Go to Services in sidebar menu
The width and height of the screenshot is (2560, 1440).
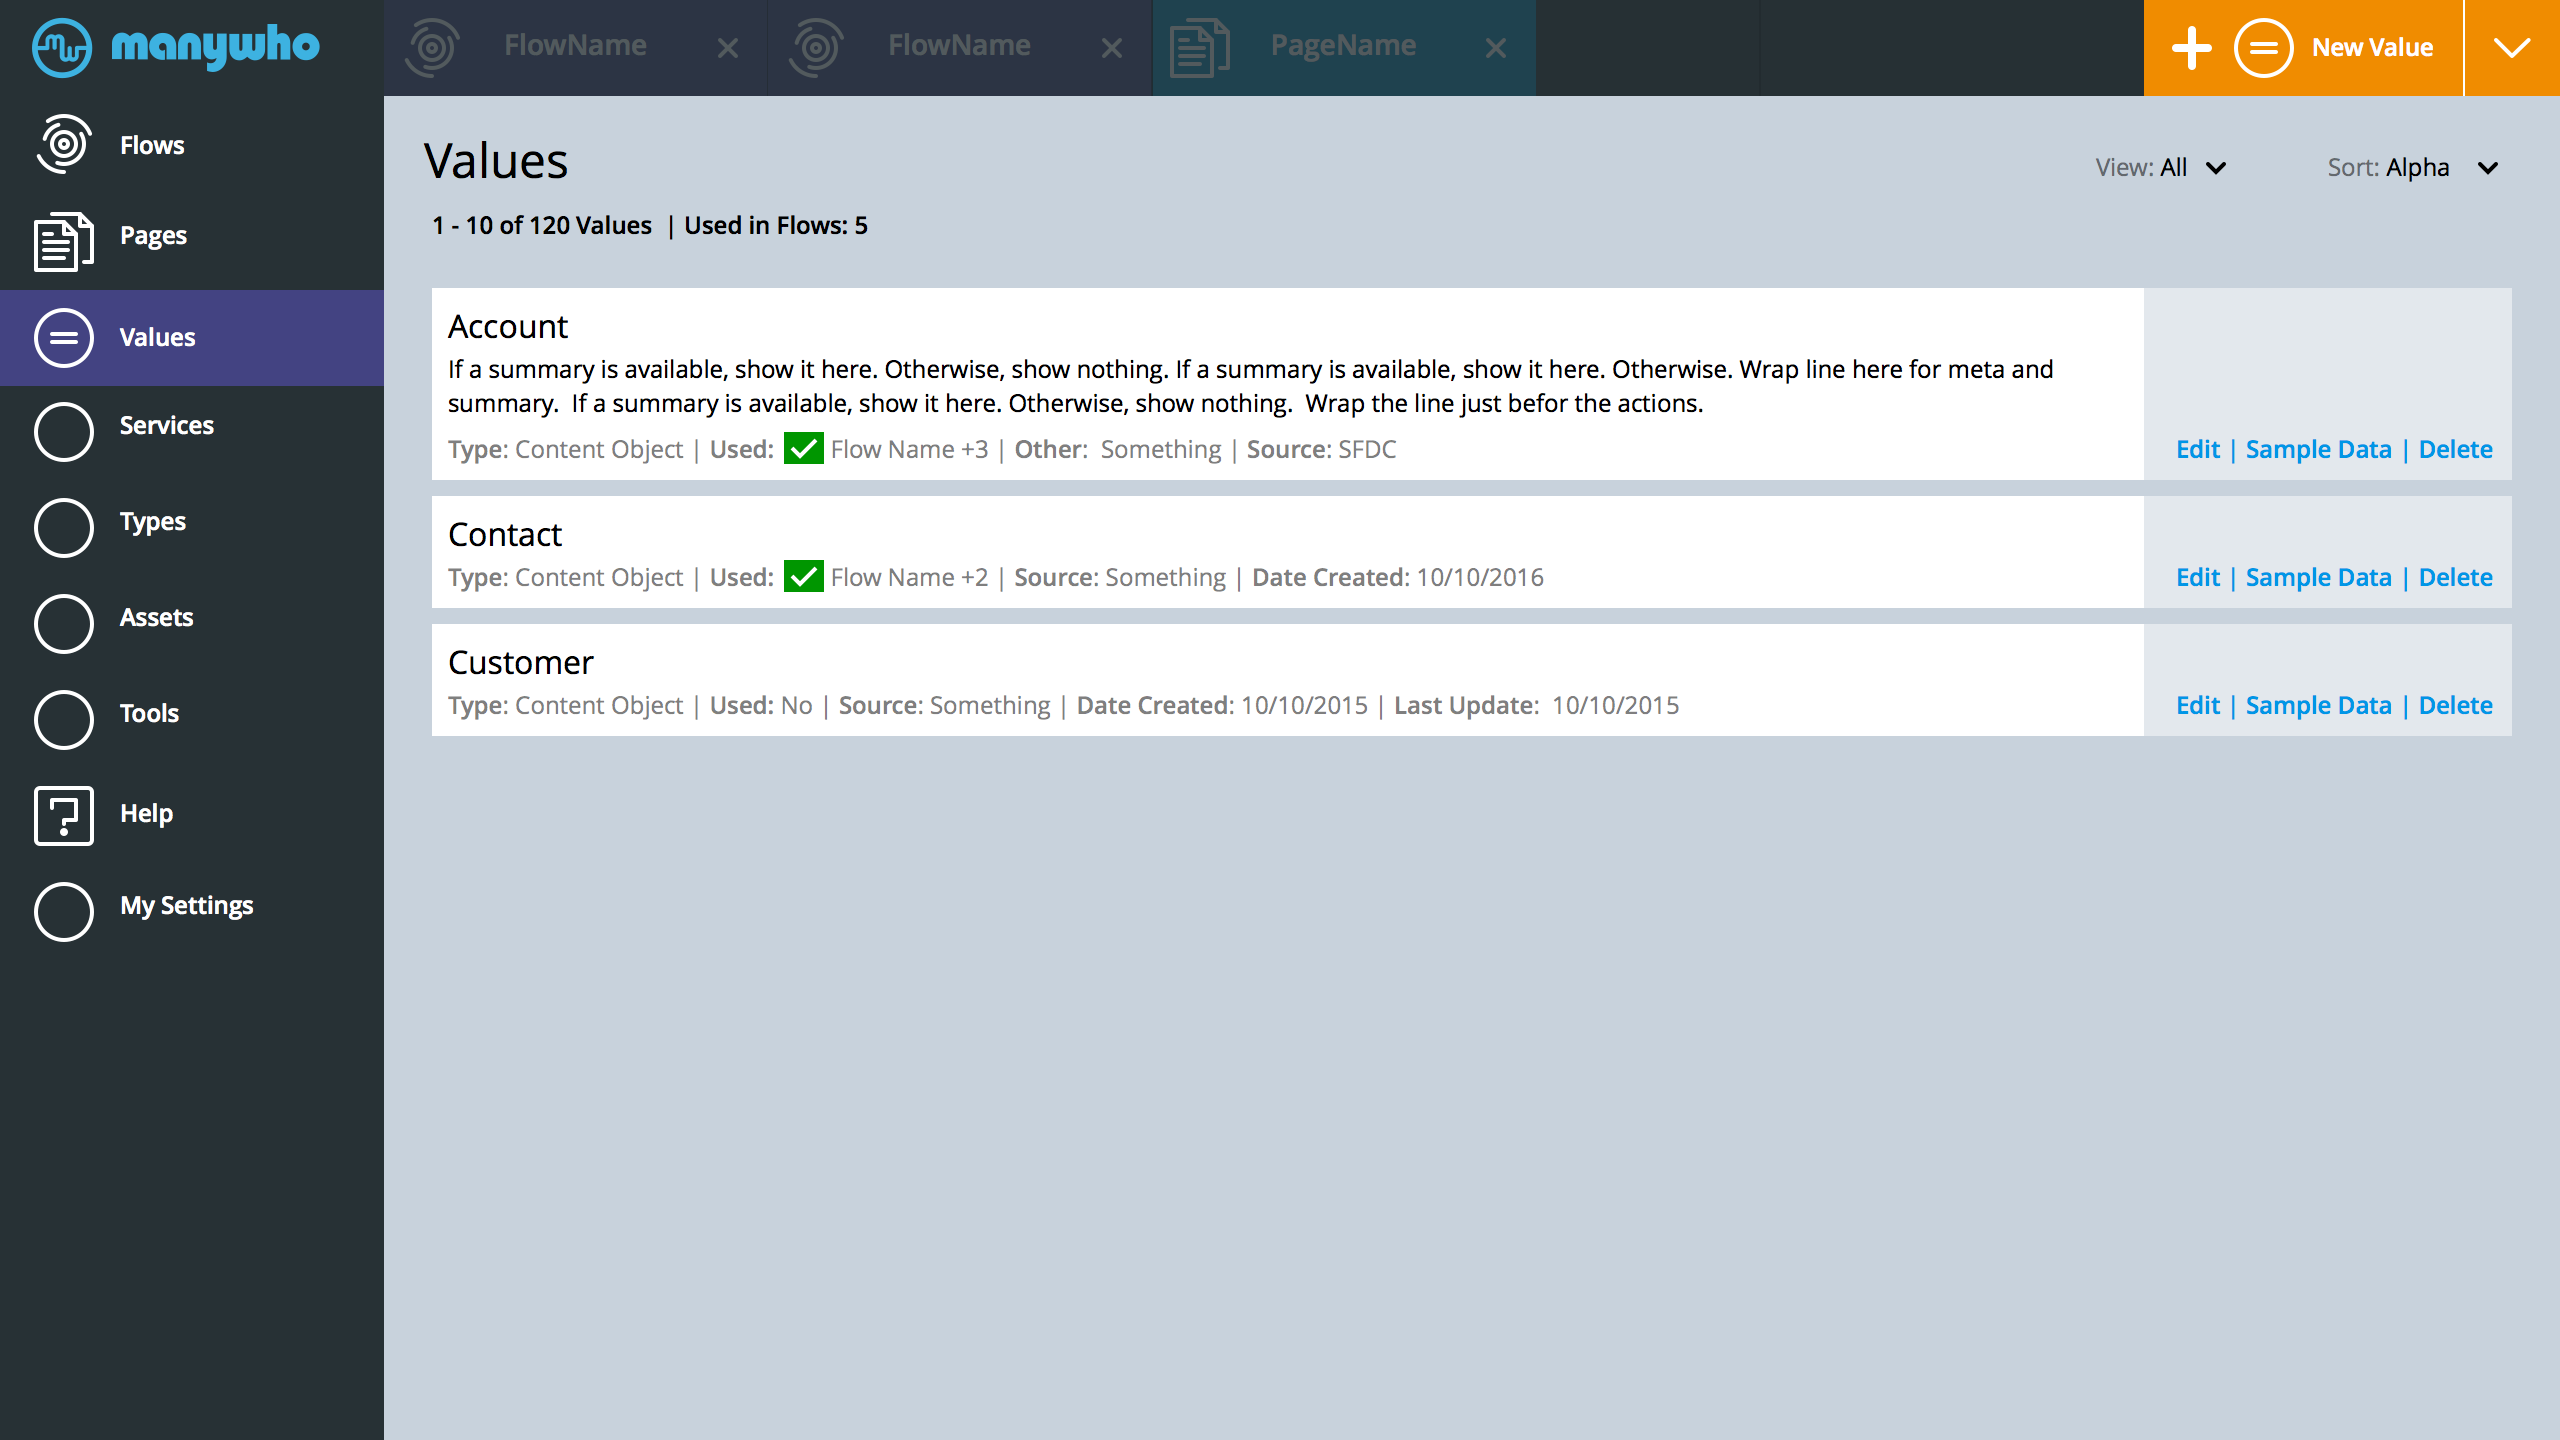tap(167, 425)
